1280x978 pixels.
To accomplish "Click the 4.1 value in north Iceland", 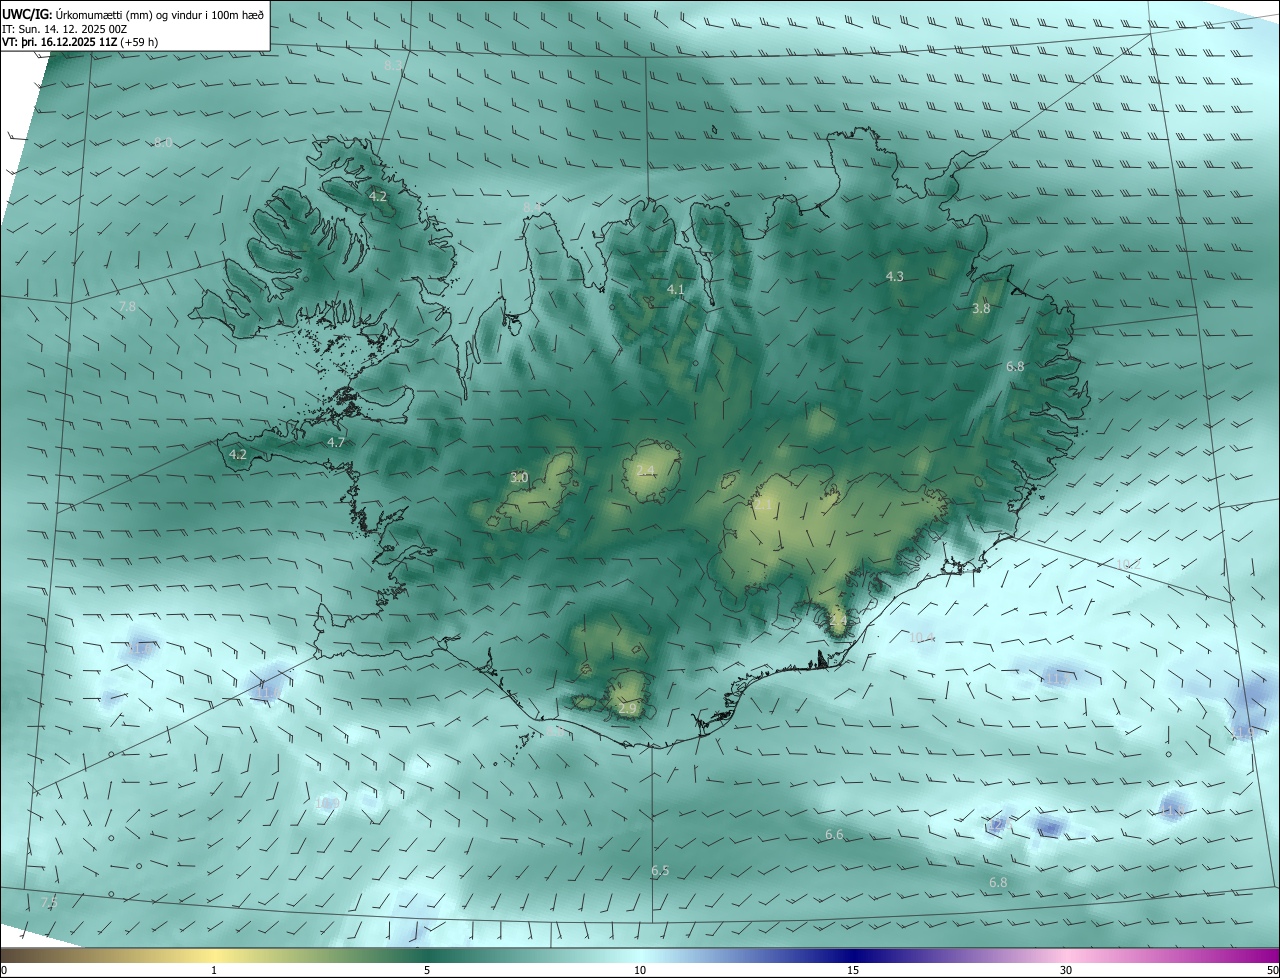I will click(x=676, y=289).
